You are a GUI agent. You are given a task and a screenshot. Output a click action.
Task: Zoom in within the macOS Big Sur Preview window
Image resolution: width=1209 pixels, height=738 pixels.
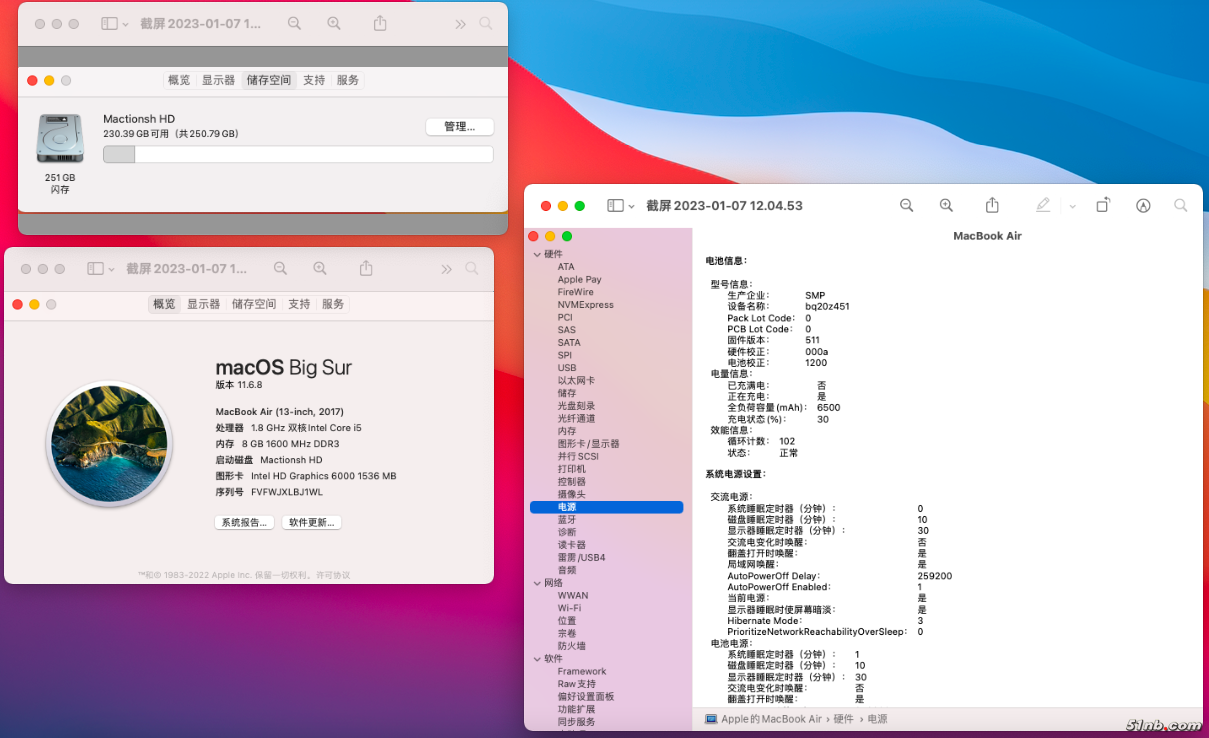(320, 268)
